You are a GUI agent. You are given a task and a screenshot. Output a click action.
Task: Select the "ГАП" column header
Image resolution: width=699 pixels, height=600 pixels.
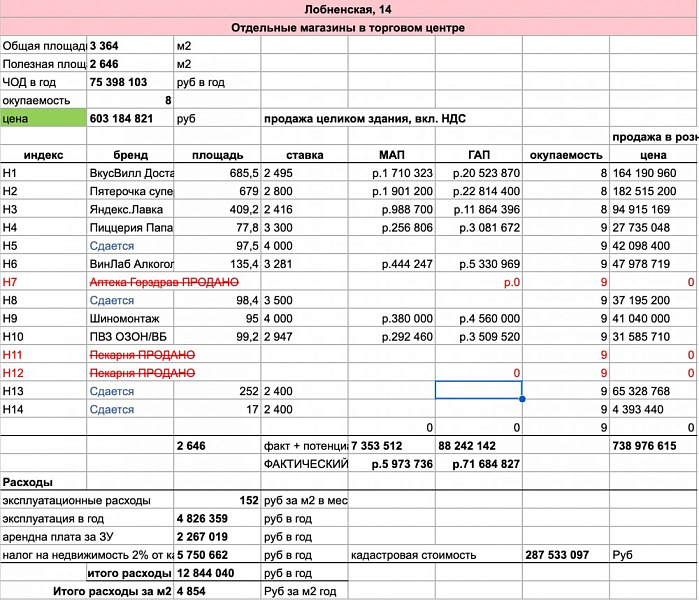pos(478,155)
